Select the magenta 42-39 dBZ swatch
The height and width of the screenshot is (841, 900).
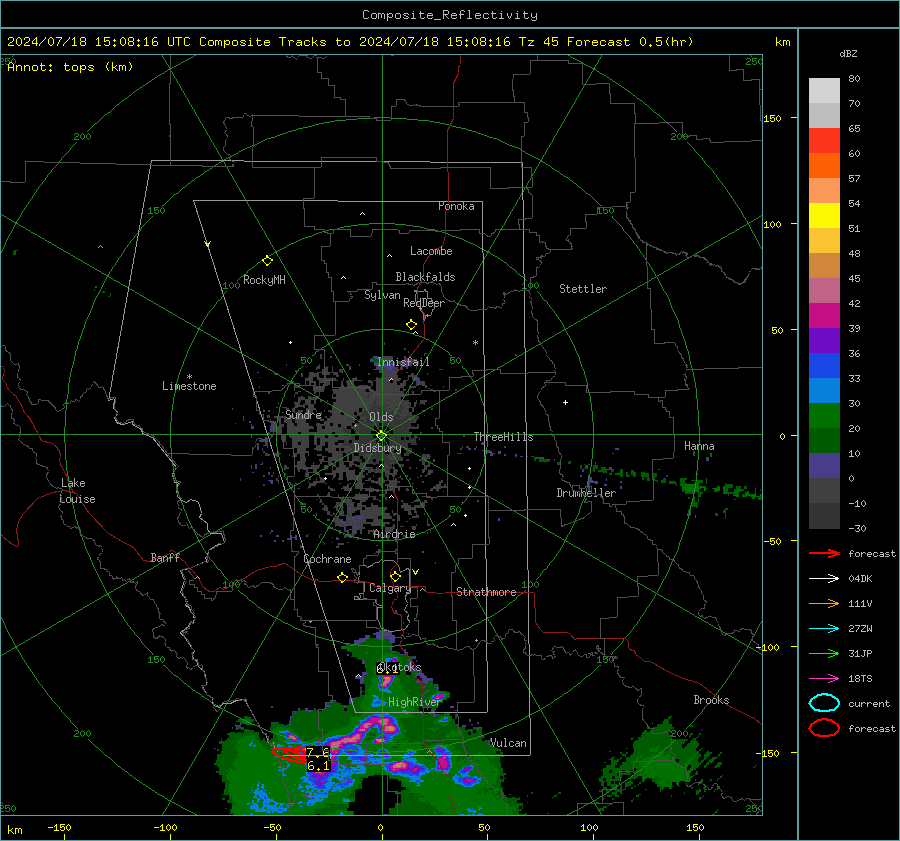824,316
